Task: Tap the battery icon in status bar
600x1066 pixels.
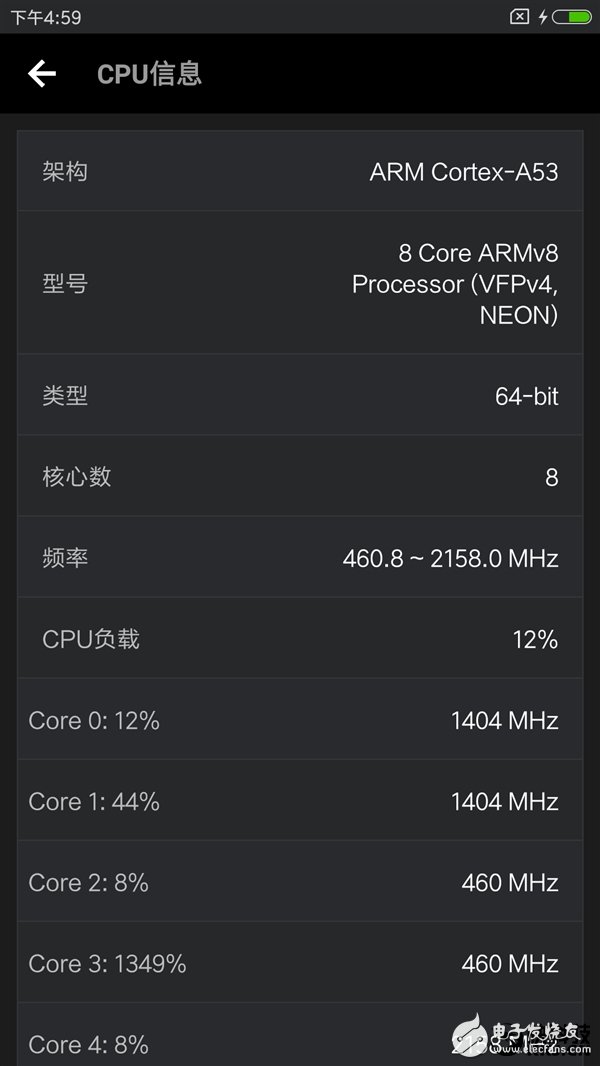Action: 572,17
